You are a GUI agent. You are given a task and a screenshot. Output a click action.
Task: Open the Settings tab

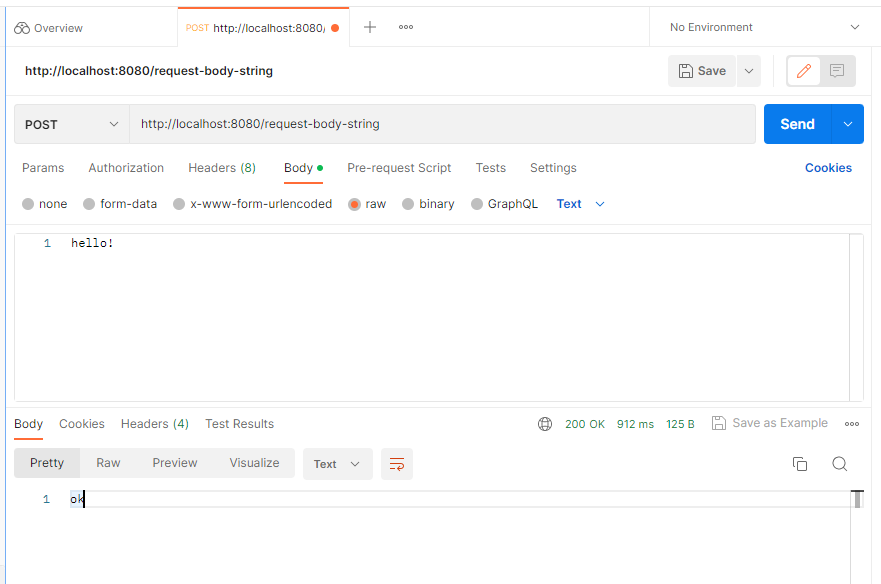553,167
